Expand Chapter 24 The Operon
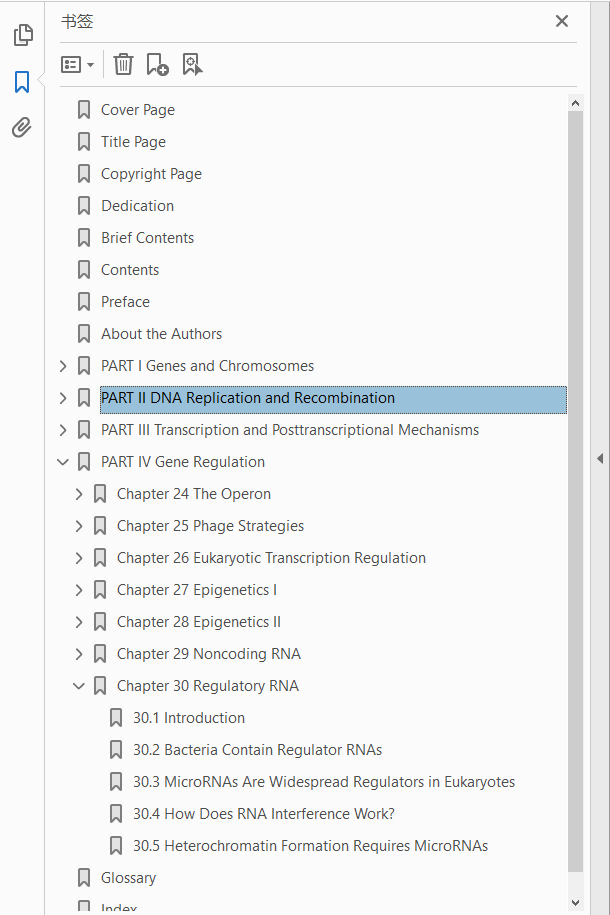This screenshot has height=915, width=610. (x=80, y=494)
